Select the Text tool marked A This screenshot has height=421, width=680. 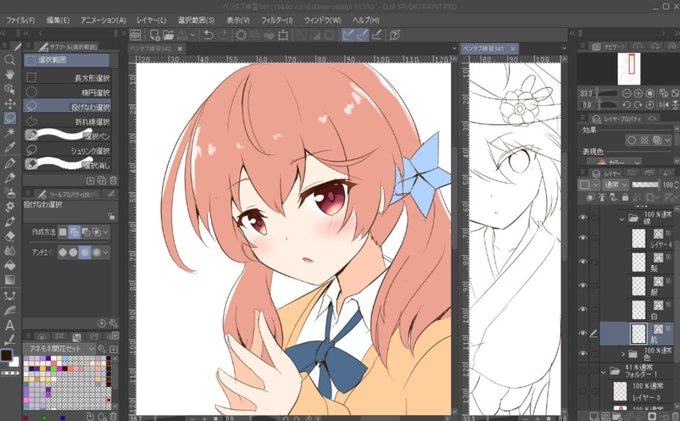click(x=10, y=325)
